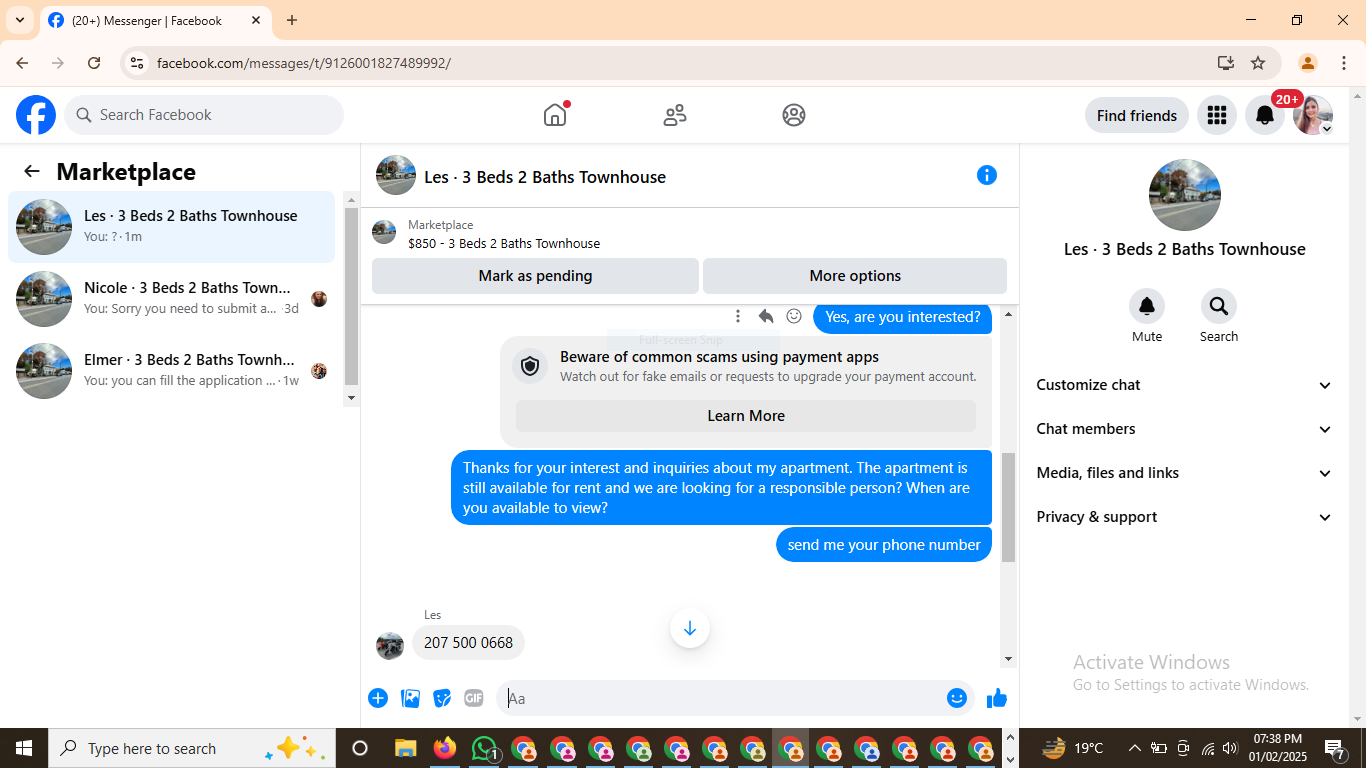This screenshot has height=768, width=1366.
Task: Click conversation list scrollbar
Action: 351,296
